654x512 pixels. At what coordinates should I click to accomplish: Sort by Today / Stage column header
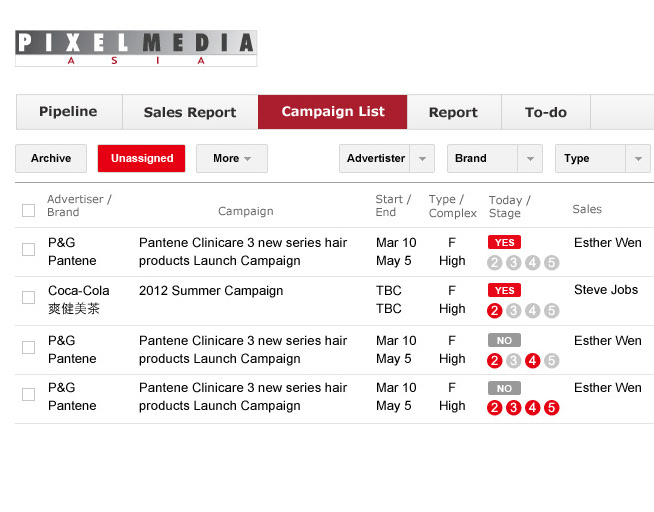509,206
